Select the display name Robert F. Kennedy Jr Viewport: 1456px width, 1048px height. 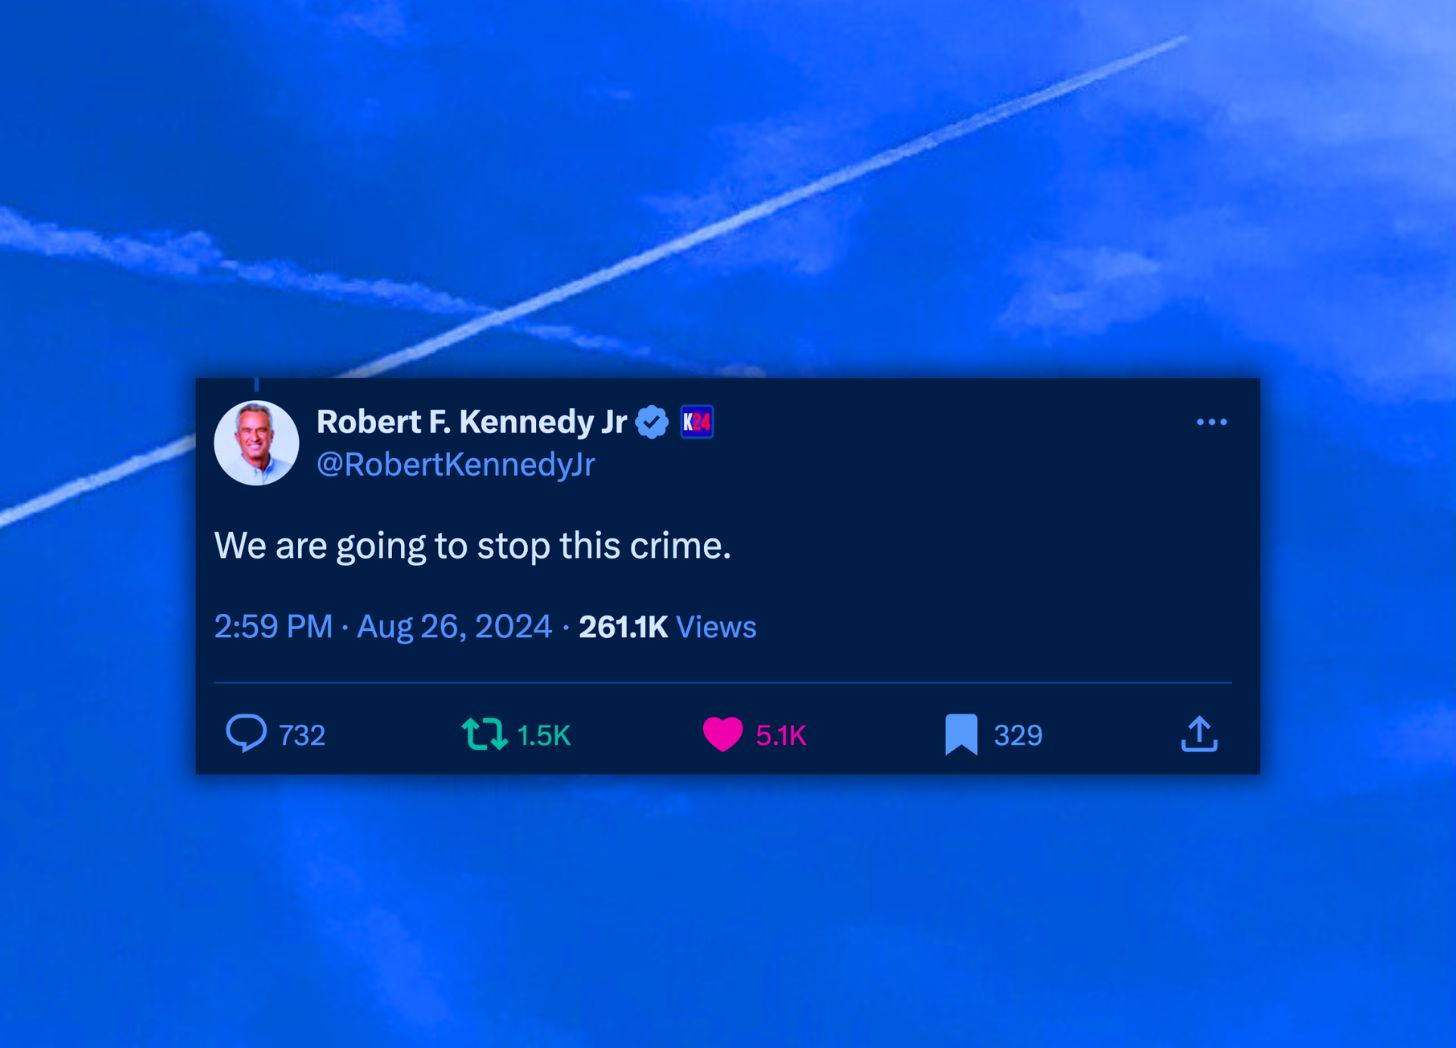472,422
